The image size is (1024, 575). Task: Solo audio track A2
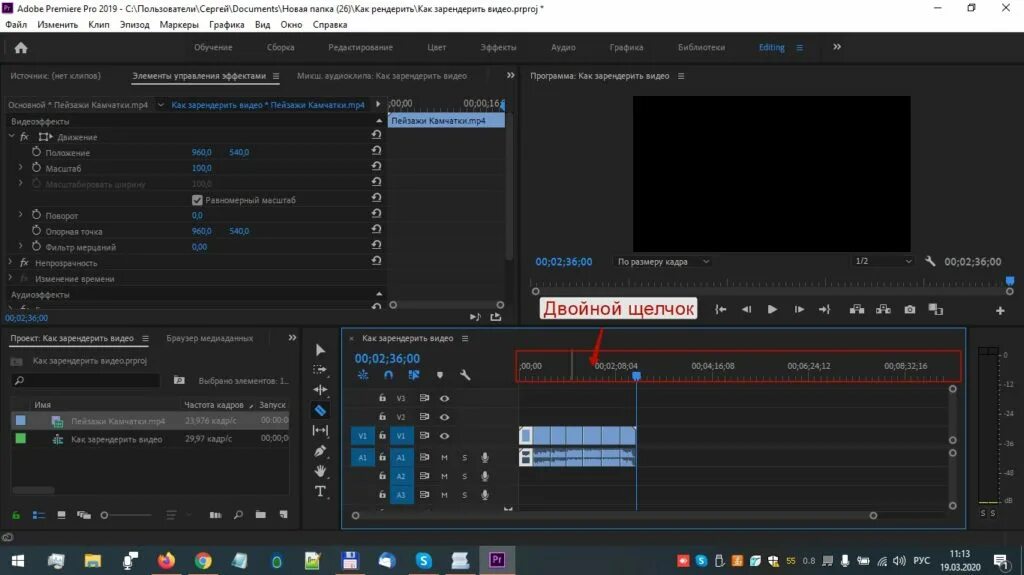[x=465, y=476]
